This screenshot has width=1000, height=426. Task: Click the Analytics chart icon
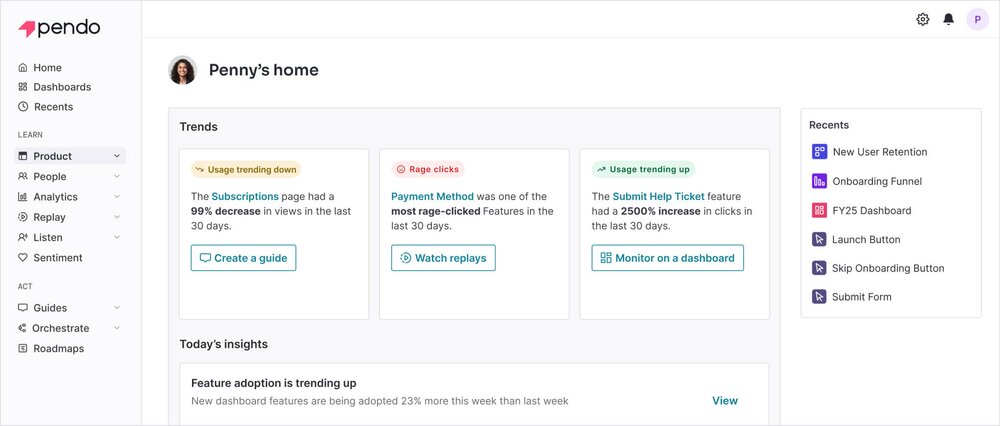[x=23, y=197]
